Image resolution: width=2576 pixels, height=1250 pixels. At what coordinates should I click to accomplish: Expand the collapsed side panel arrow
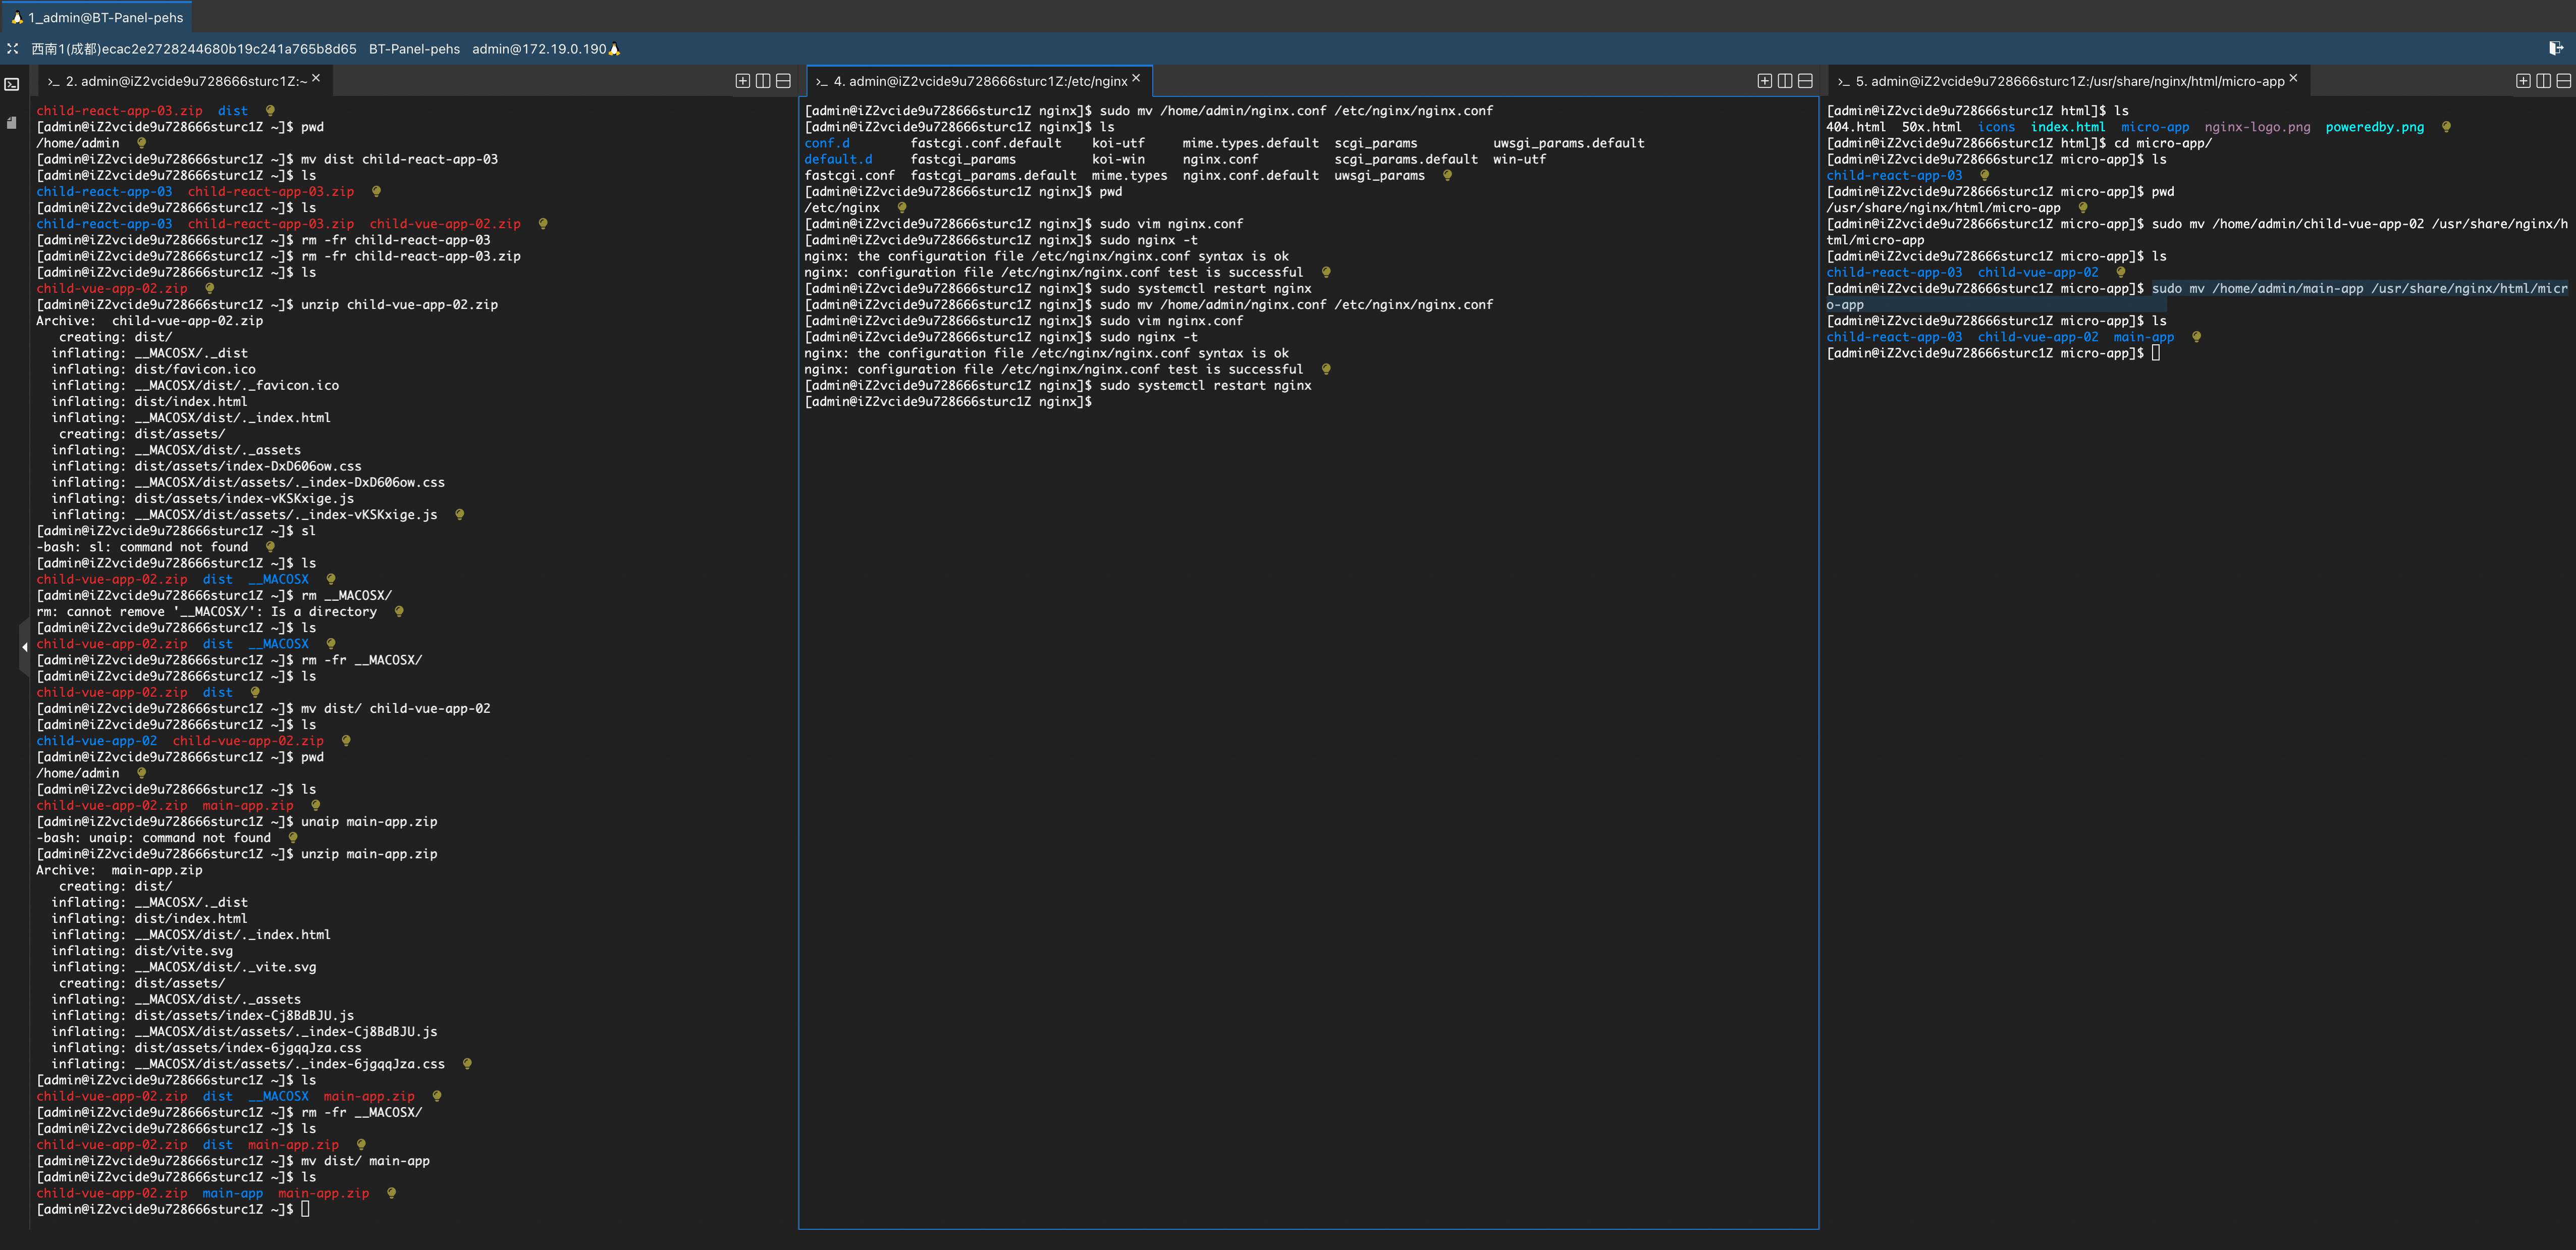24,647
